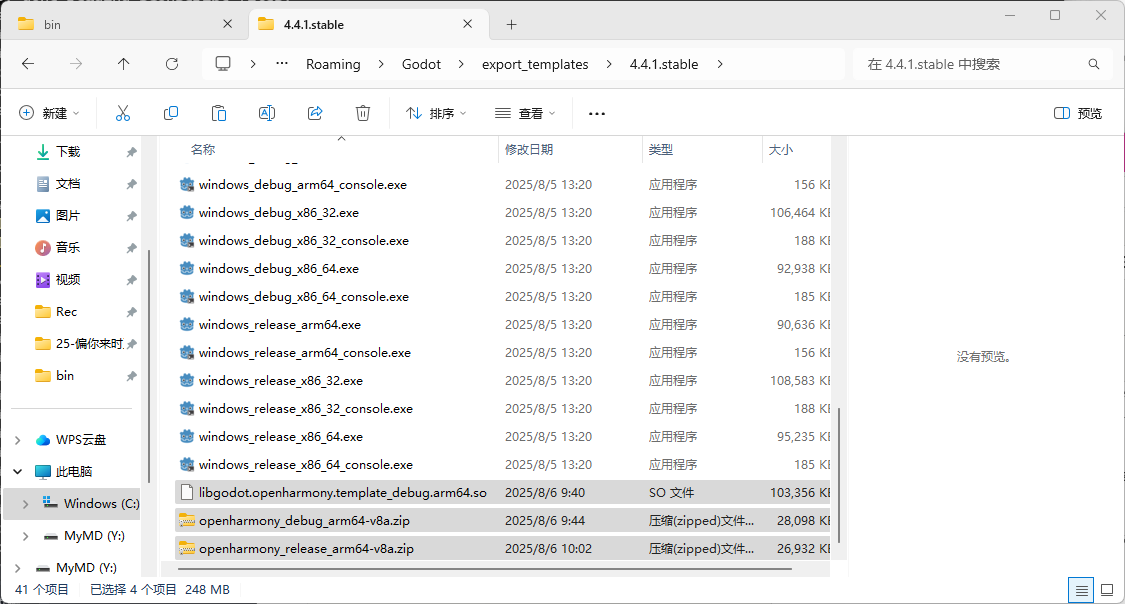1125x604 pixels.
Task: Collapse the 此电脑 tree node
Action: coord(18,471)
